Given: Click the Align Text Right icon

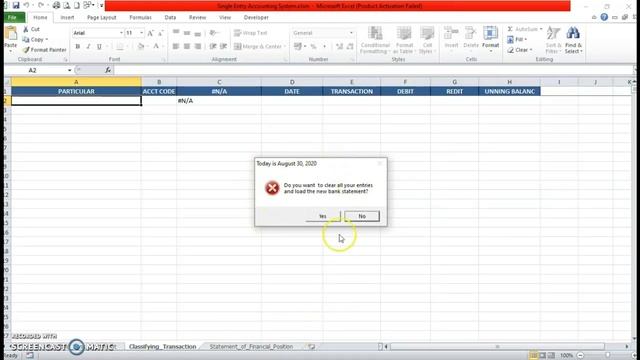Looking at the screenshot, I should pyautogui.click(x=198, y=47).
